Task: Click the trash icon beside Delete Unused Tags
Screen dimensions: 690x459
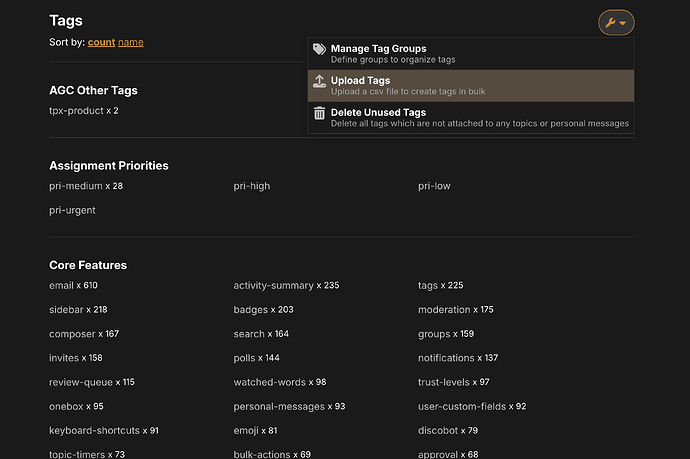Action: [319, 113]
